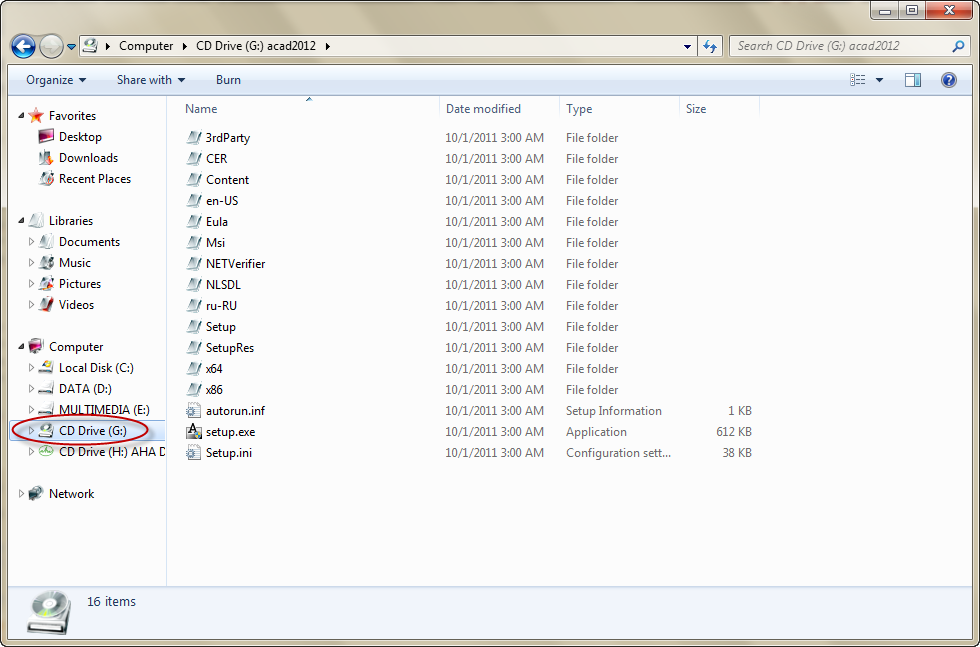The height and width of the screenshot is (647, 980).
Task: Open DATA (D:) drive
Action: pos(85,389)
